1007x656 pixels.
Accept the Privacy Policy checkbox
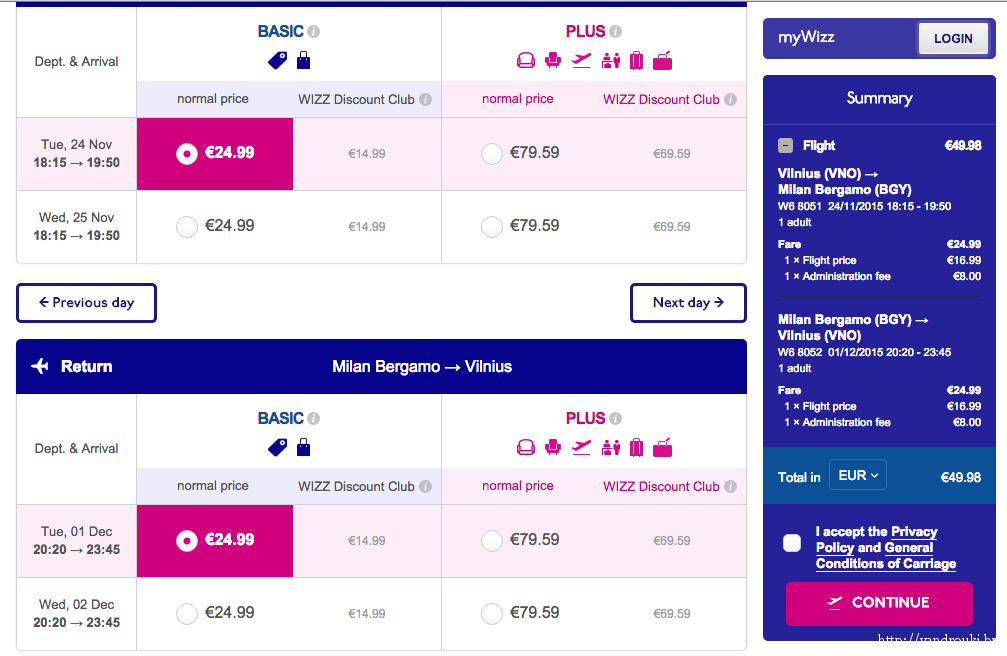792,543
